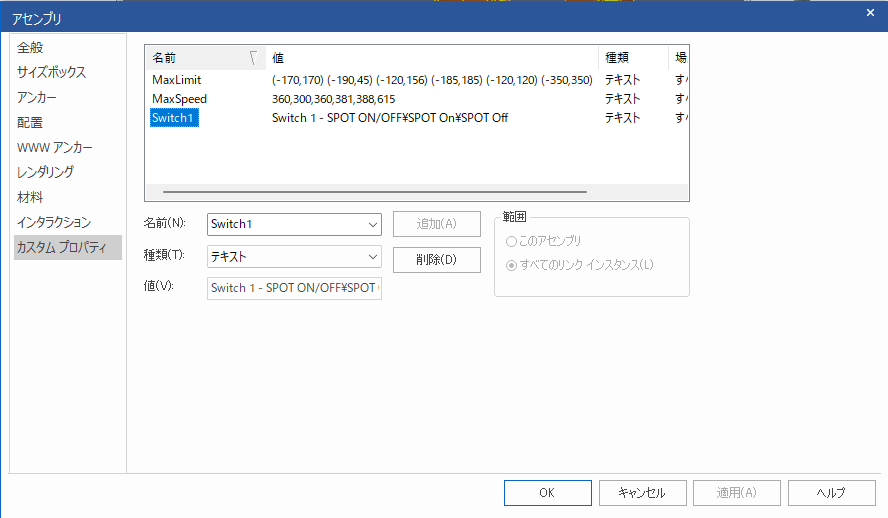Click the 追加(A) button
888x518 pixels.
pyautogui.click(x=437, y=224)
